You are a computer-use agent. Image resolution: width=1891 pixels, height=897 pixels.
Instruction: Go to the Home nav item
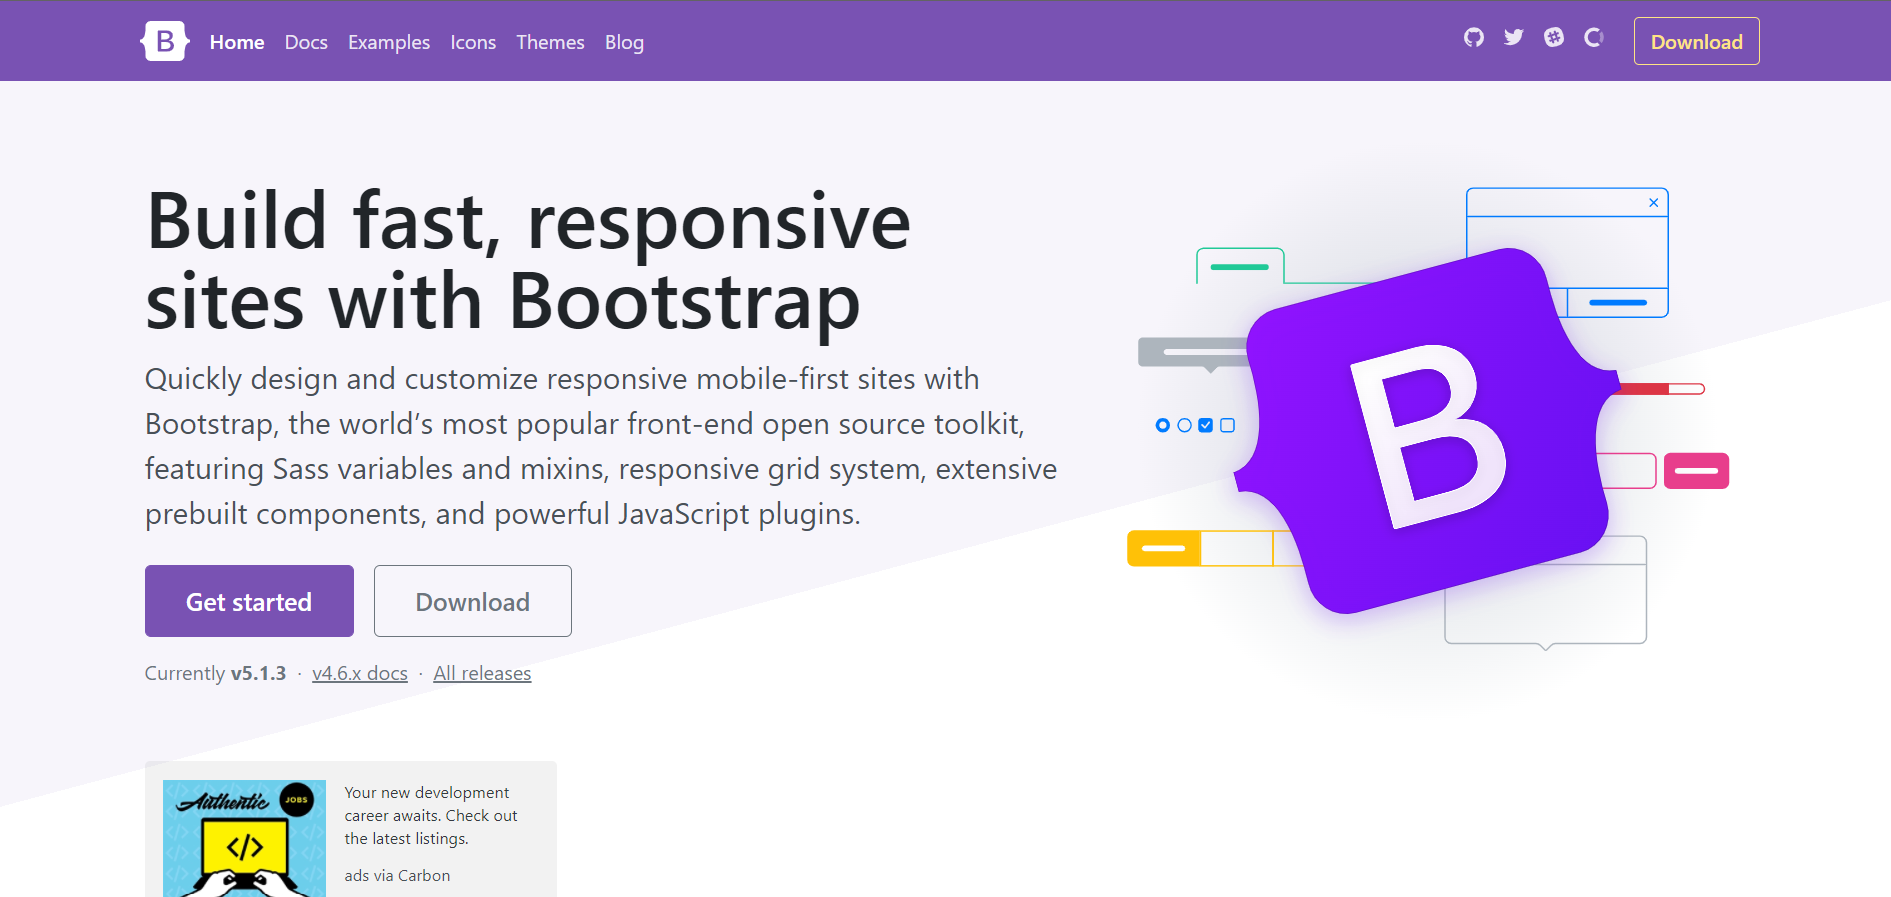point(237,42)
